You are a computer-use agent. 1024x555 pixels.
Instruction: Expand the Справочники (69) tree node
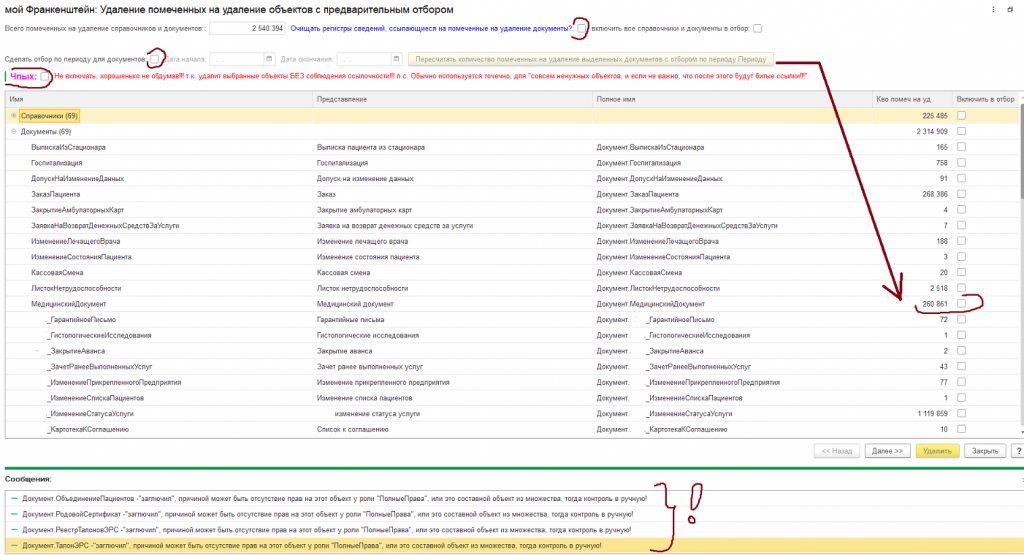[14, 116]
